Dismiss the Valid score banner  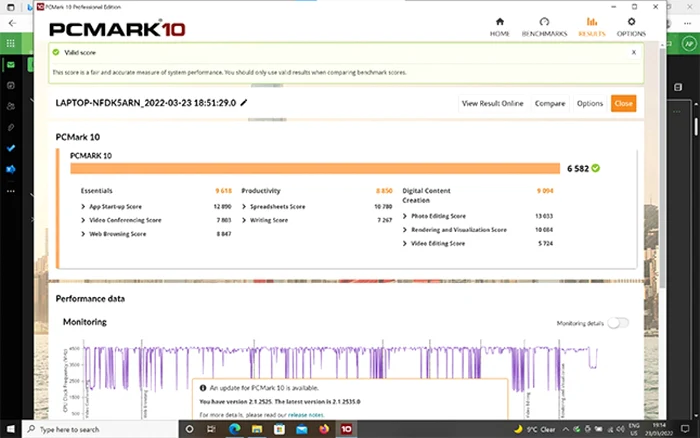pyautogui.click(x=633, y=52)
